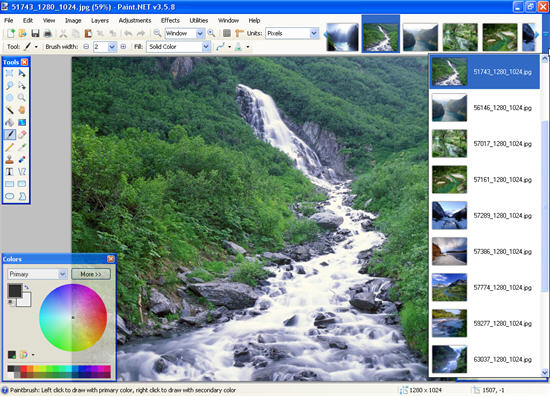Select the Ellipse shape tool
The height and width of the screenshot is (396, 550).
point(9,196)
